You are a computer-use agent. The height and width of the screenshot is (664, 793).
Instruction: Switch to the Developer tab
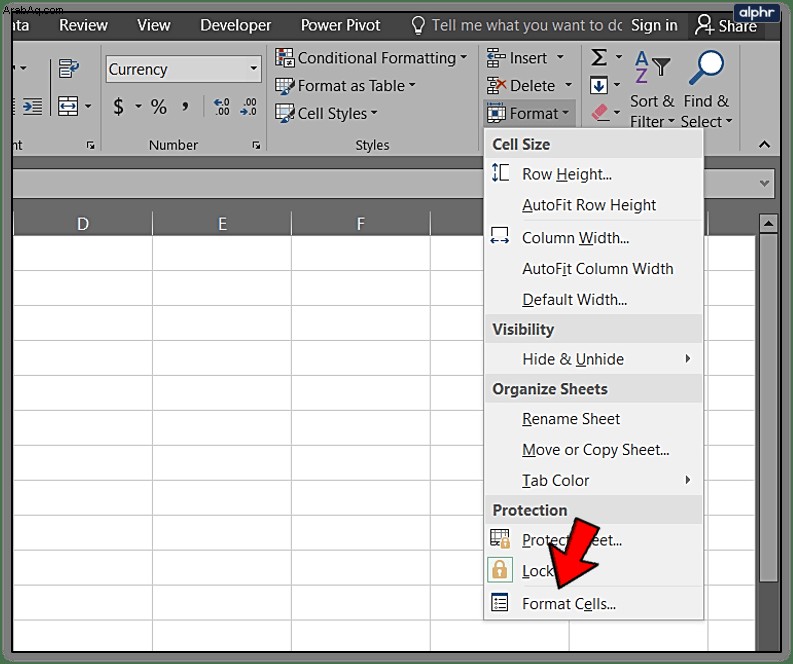click(236, 25)
